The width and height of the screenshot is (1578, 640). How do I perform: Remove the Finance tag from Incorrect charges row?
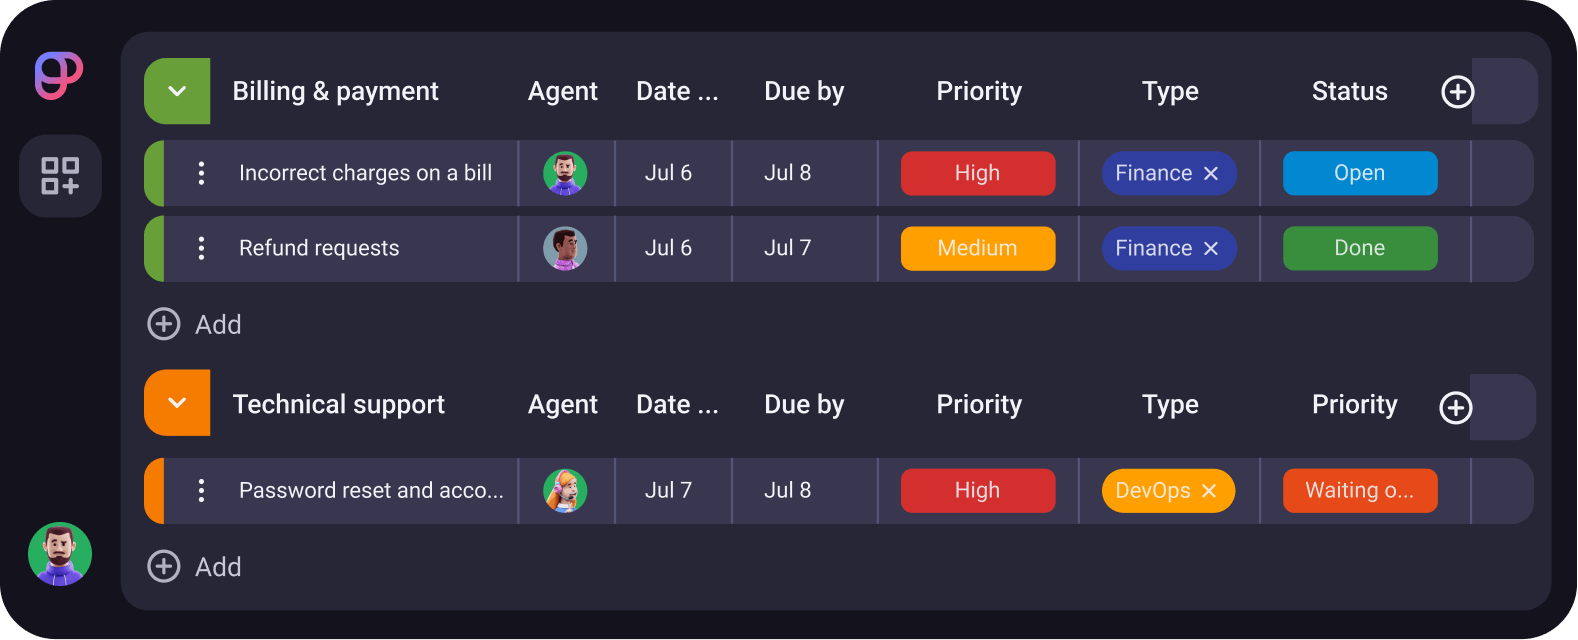point(1210,173)
